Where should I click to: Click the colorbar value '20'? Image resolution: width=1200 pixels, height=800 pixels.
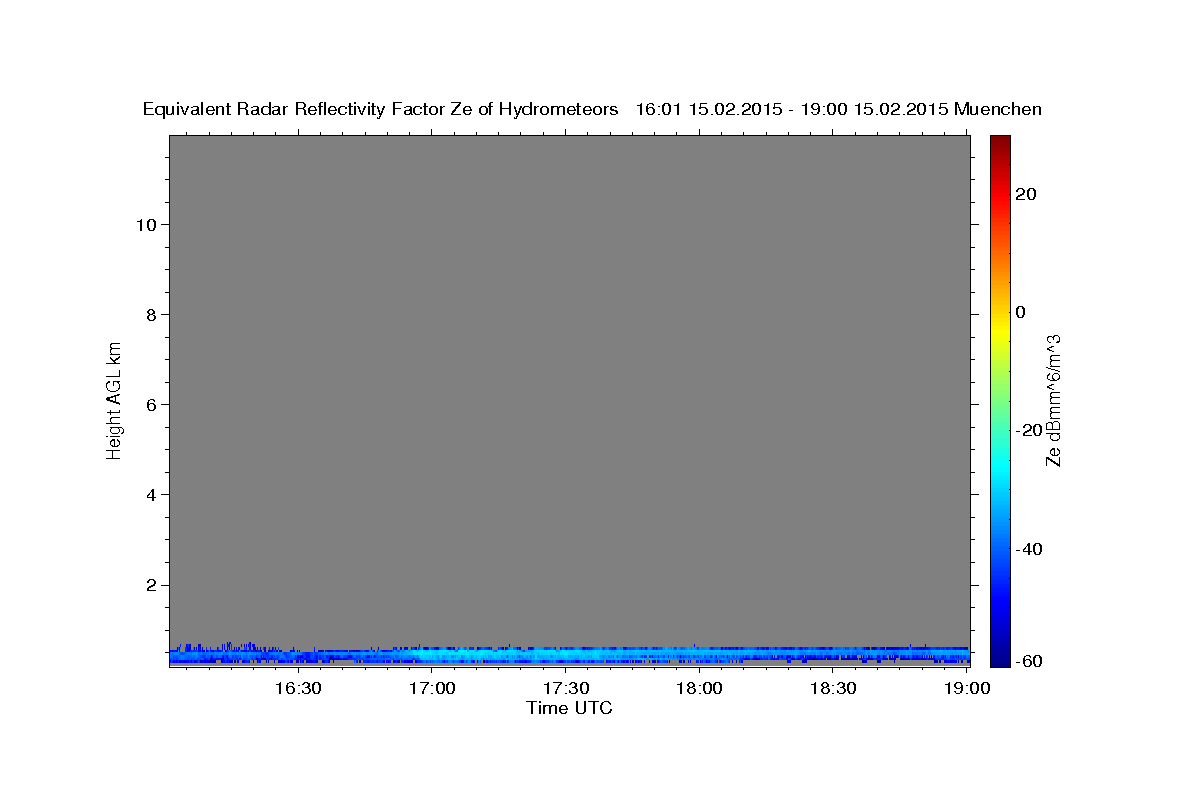pyautogui.click(x=1026, y=194)
